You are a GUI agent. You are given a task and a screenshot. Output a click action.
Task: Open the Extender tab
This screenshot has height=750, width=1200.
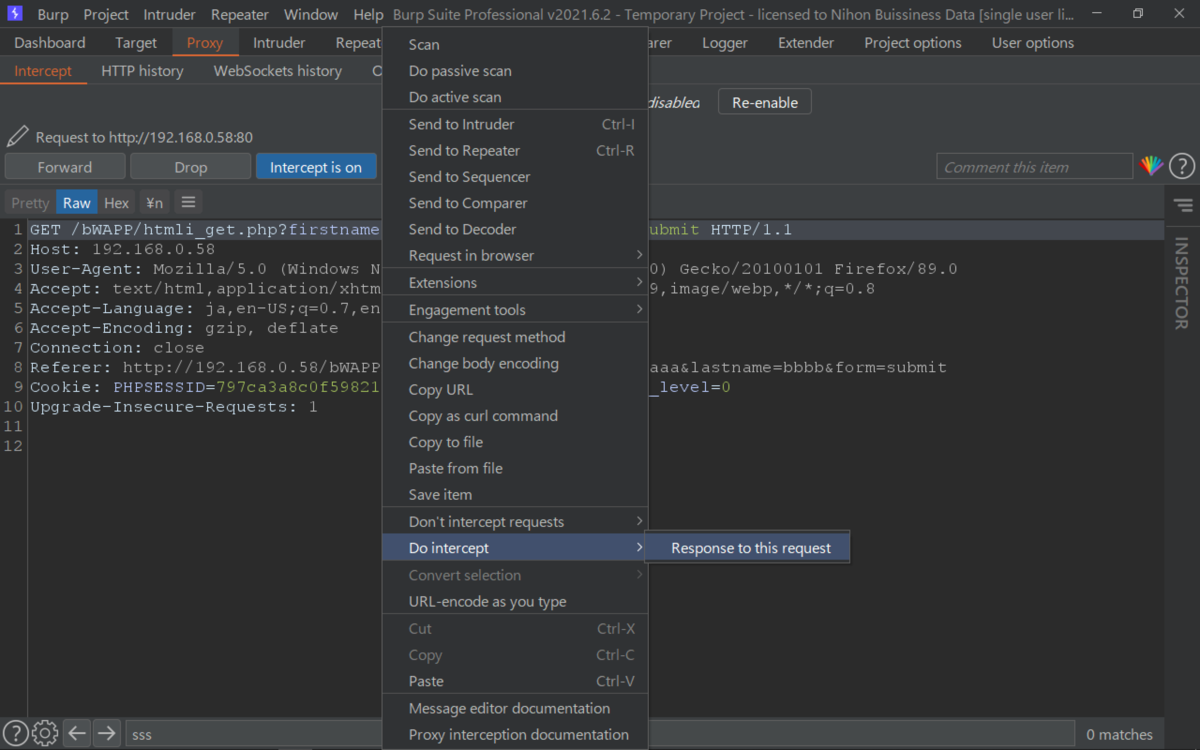pyautogui.click(x=806, y=43)
